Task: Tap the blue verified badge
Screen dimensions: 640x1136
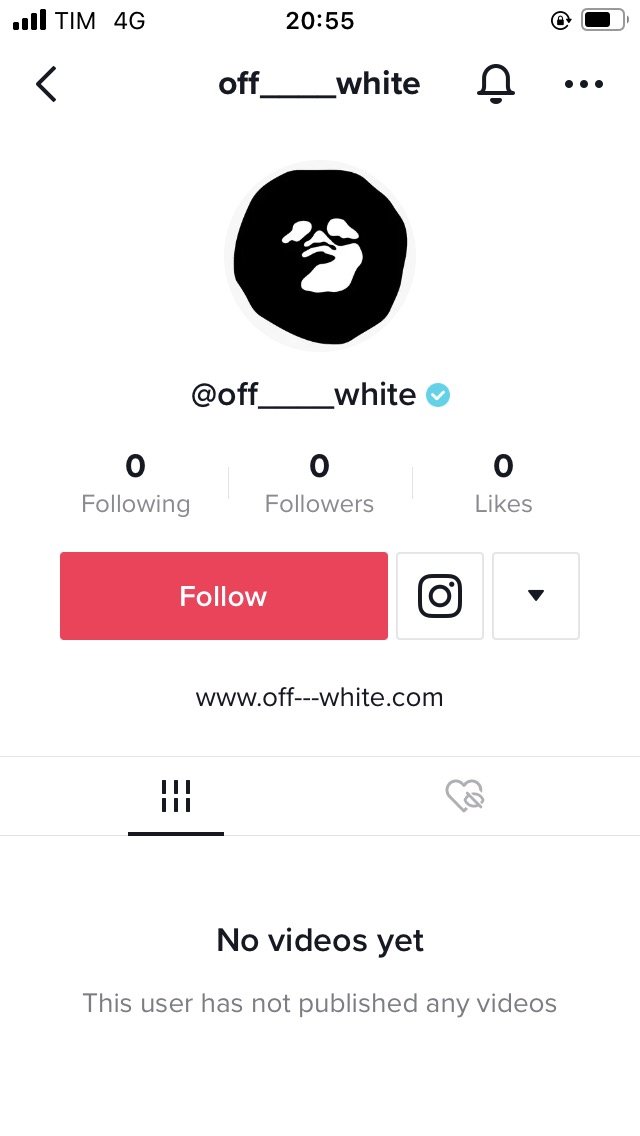Action: [438, 395]
